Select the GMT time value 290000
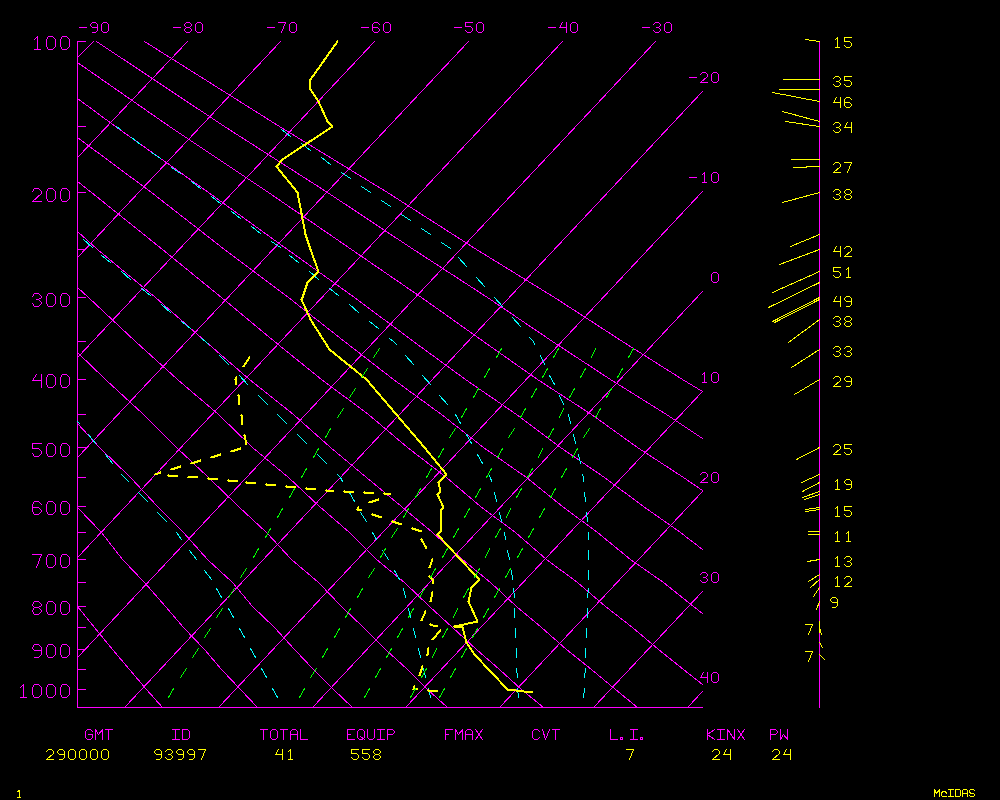This screenshot has width=1000, height=800. [77, 755]
